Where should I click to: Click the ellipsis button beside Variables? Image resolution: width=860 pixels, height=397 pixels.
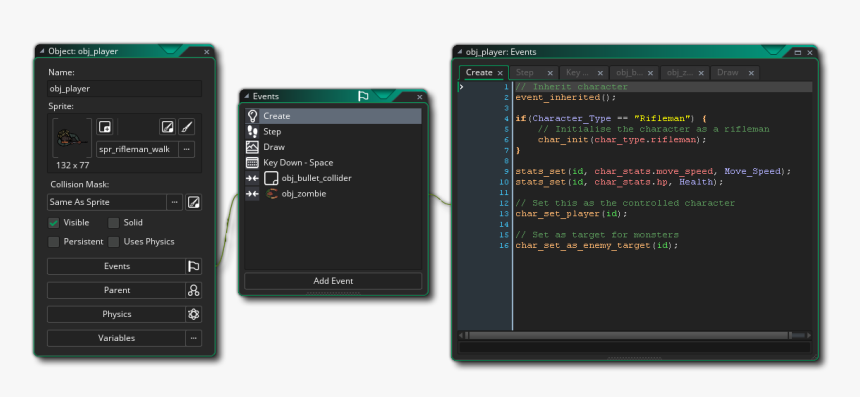[x=194, y=338]
